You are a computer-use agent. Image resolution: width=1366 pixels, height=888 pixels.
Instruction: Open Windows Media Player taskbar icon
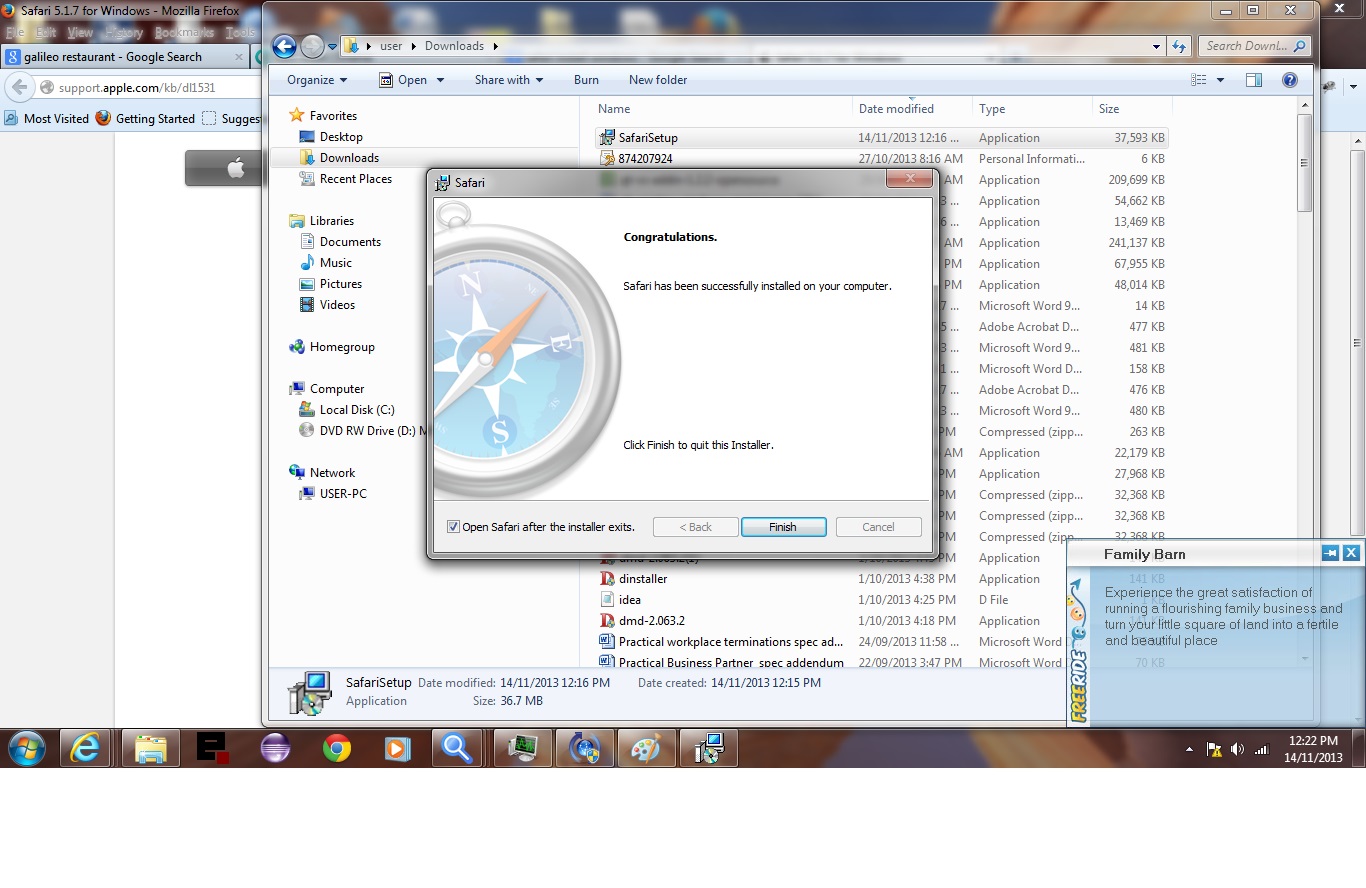[x=398, y=748]
